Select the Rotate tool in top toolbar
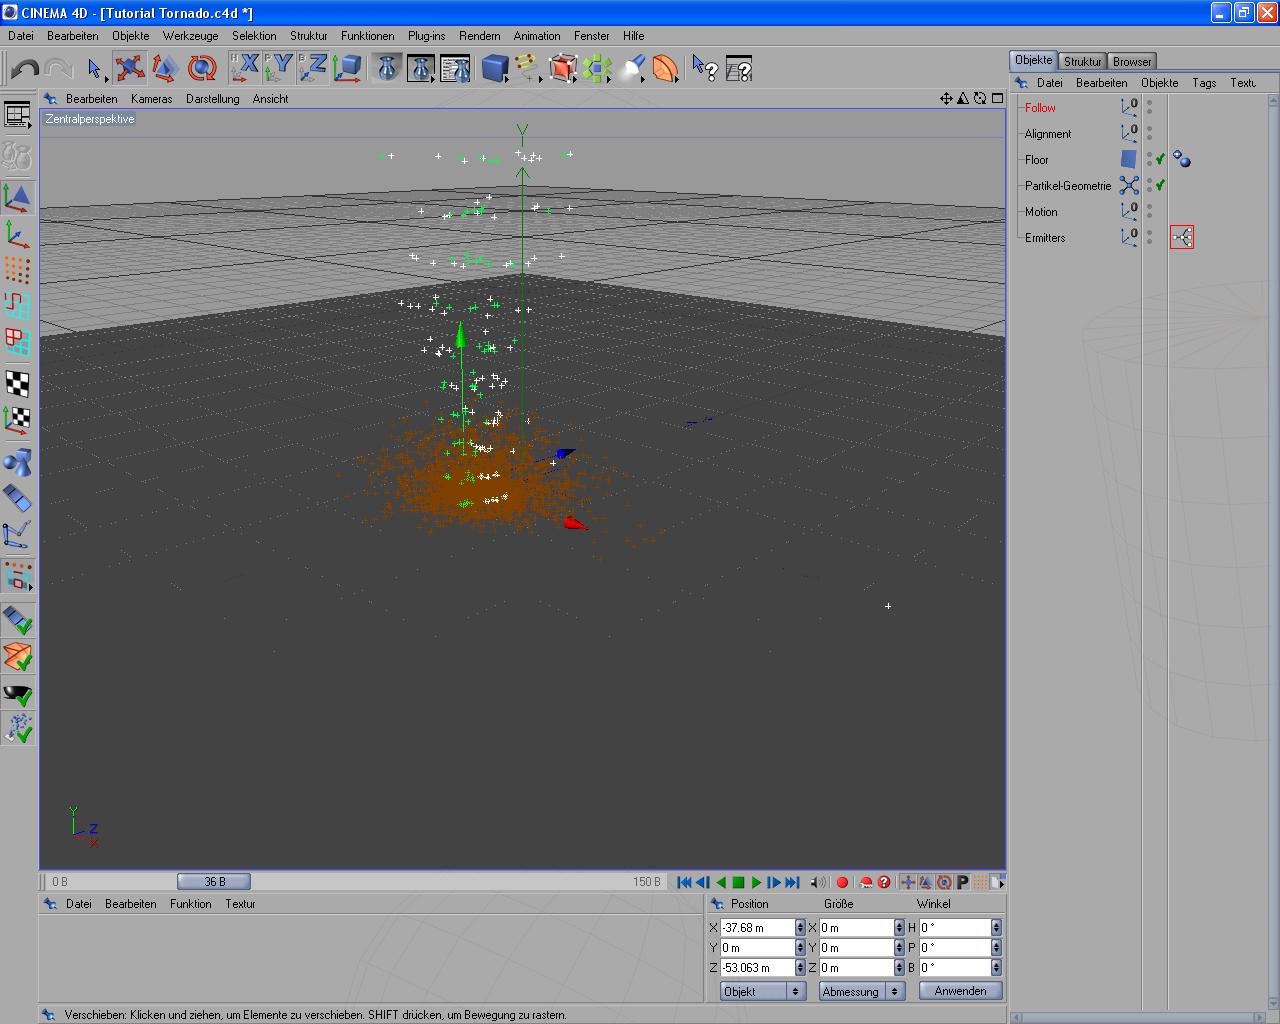 click(x=202, y=68)
